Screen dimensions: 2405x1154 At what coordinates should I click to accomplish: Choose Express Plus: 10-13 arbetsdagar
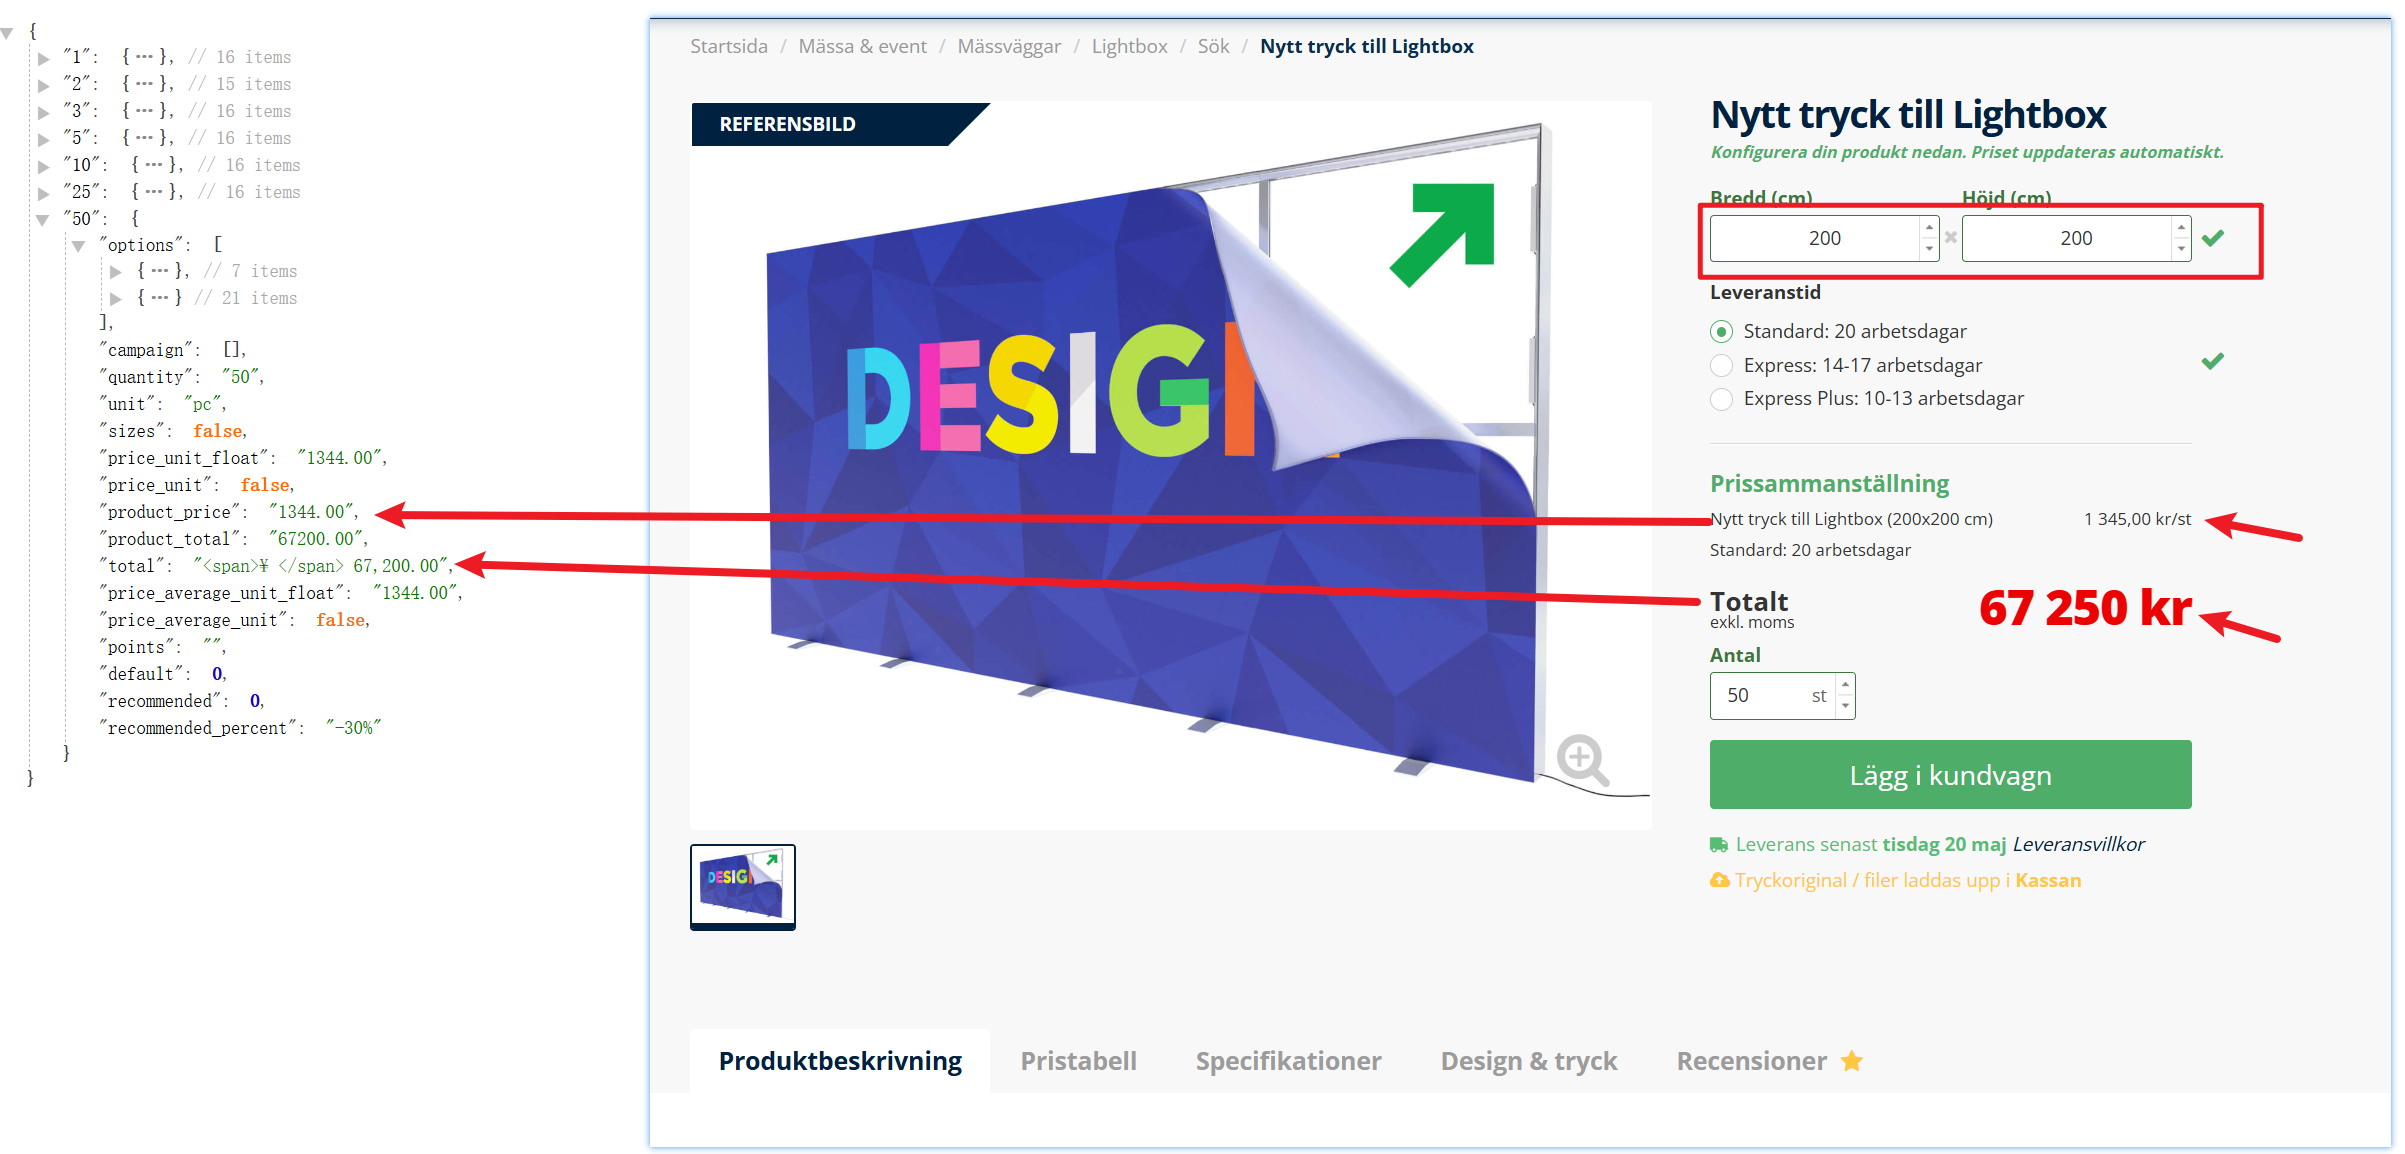[1721, 399]
